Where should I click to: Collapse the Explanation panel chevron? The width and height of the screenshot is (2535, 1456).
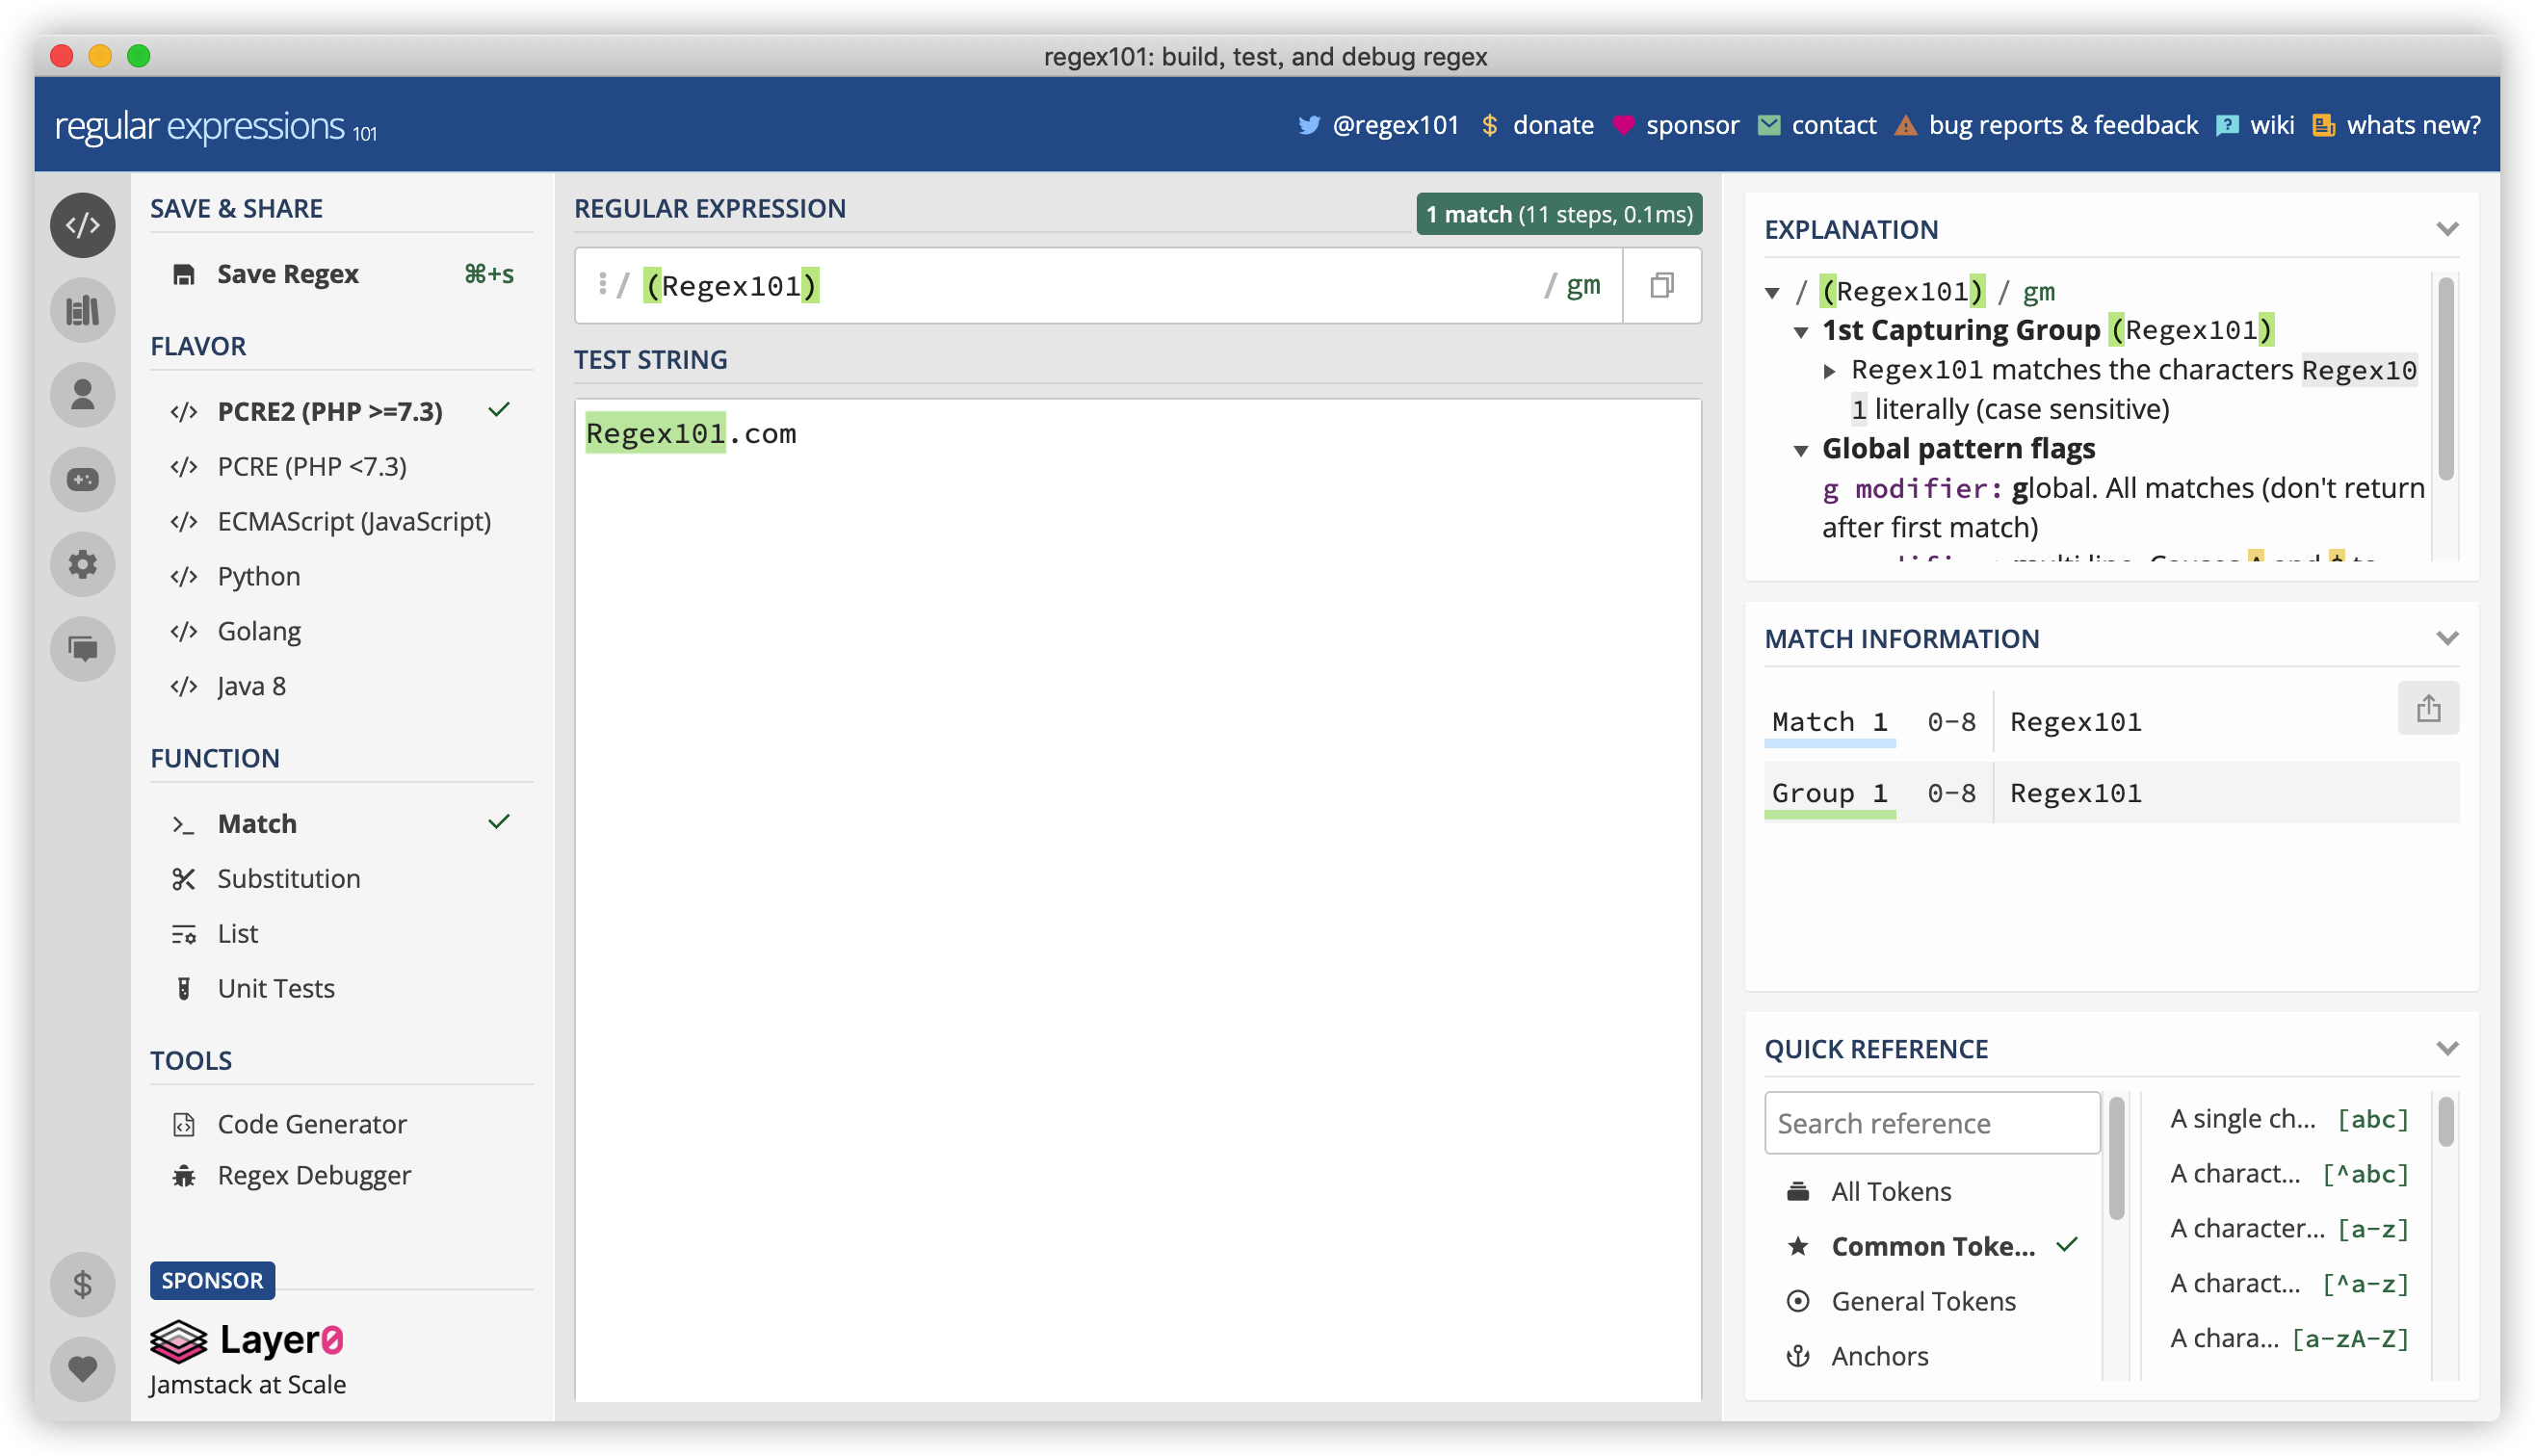(2447, 229)
